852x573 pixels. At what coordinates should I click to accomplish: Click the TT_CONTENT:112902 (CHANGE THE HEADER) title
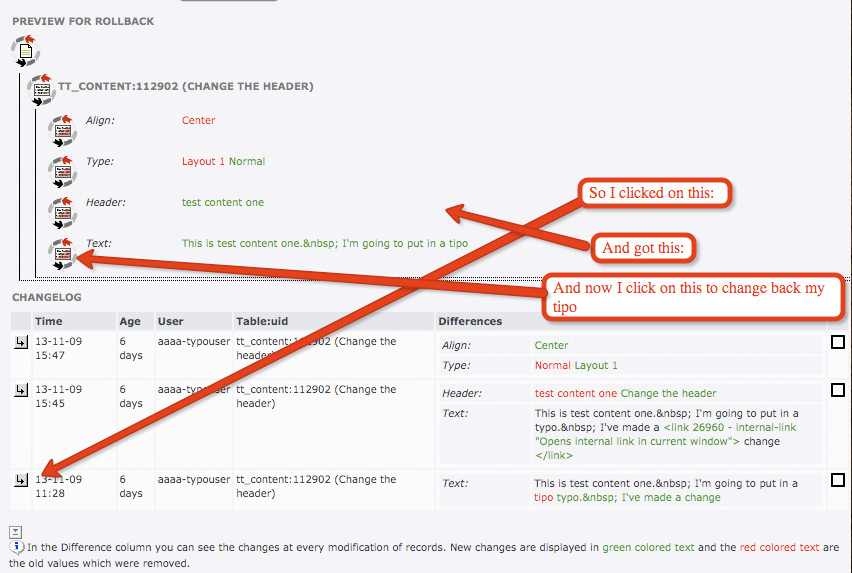(185, 87)
